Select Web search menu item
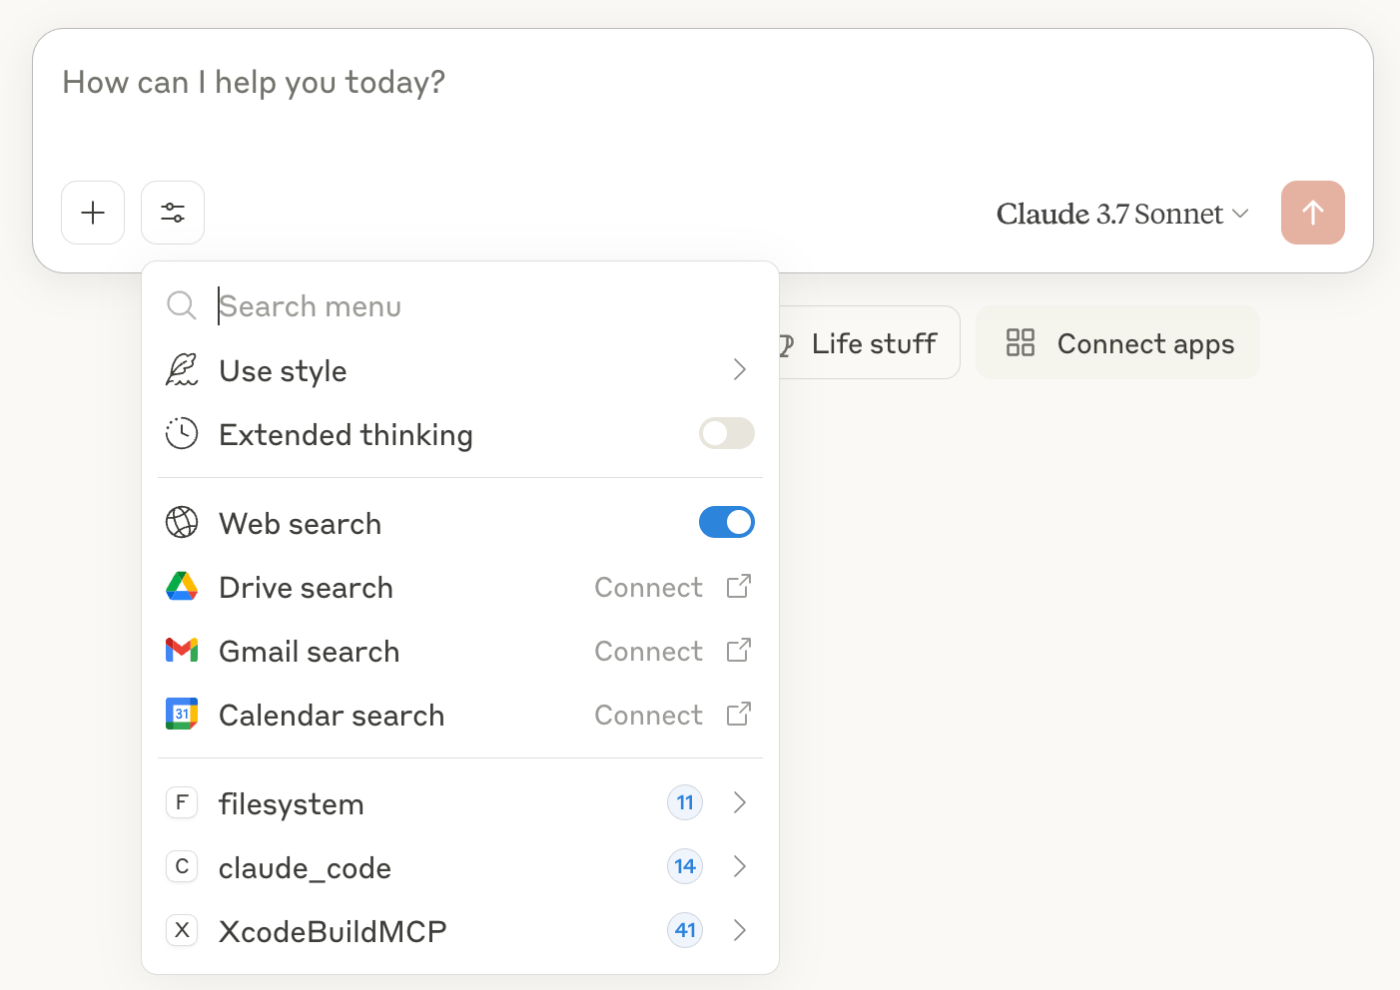The width and height of the screenshot is (1400, 990). (460, 522)
